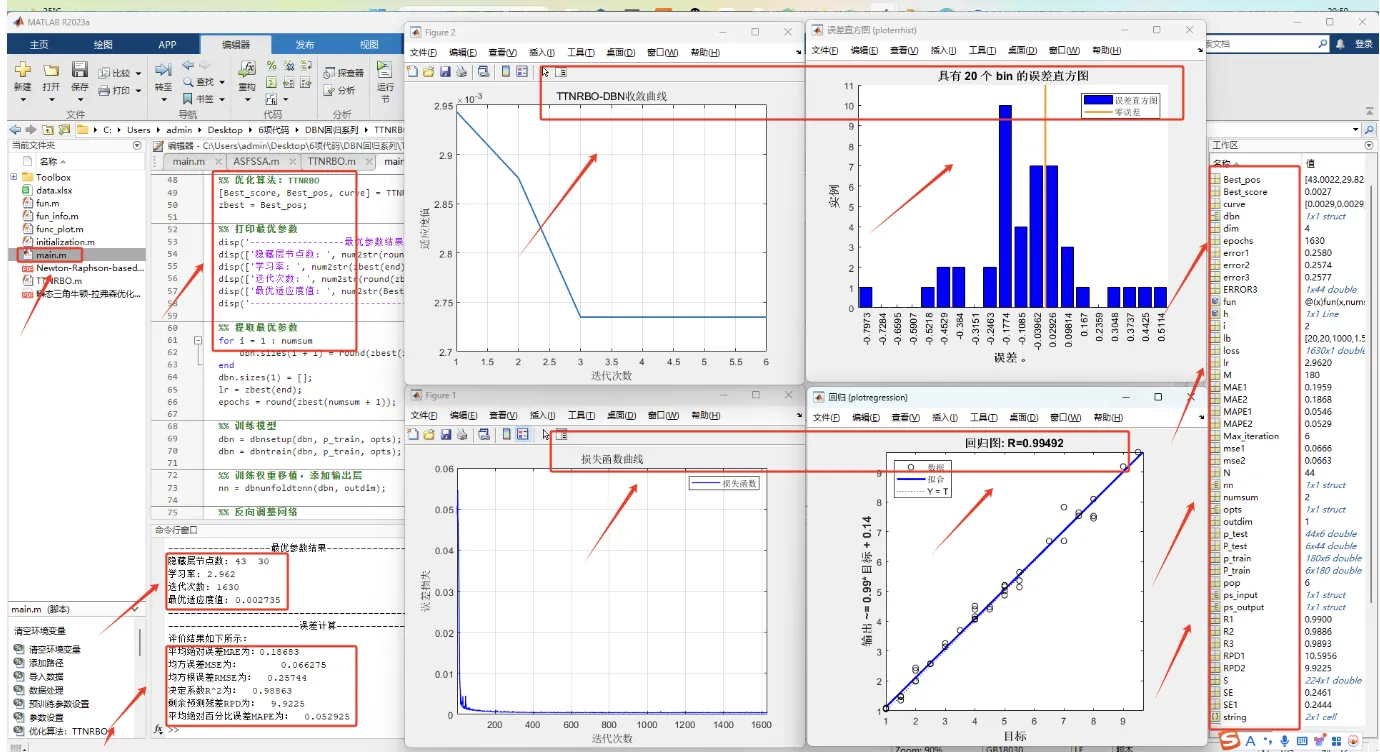This screenshot has height=752, width=1380.
Task: Click the print icon in Figure 1 toolbar
Action: point(460,434)
